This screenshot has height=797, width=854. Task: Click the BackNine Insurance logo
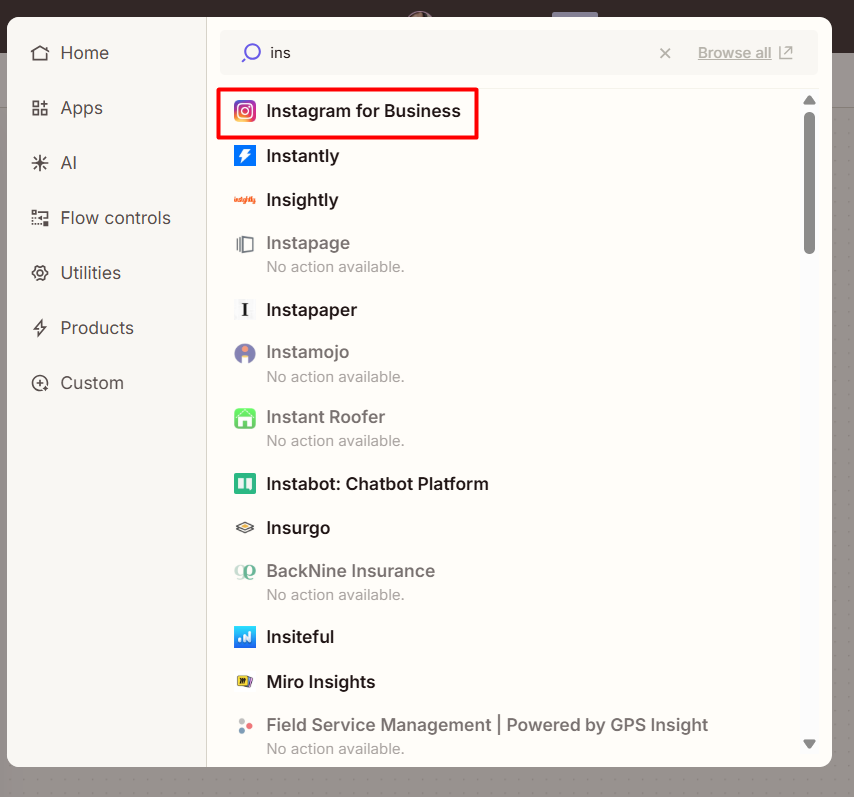[245, 571]
